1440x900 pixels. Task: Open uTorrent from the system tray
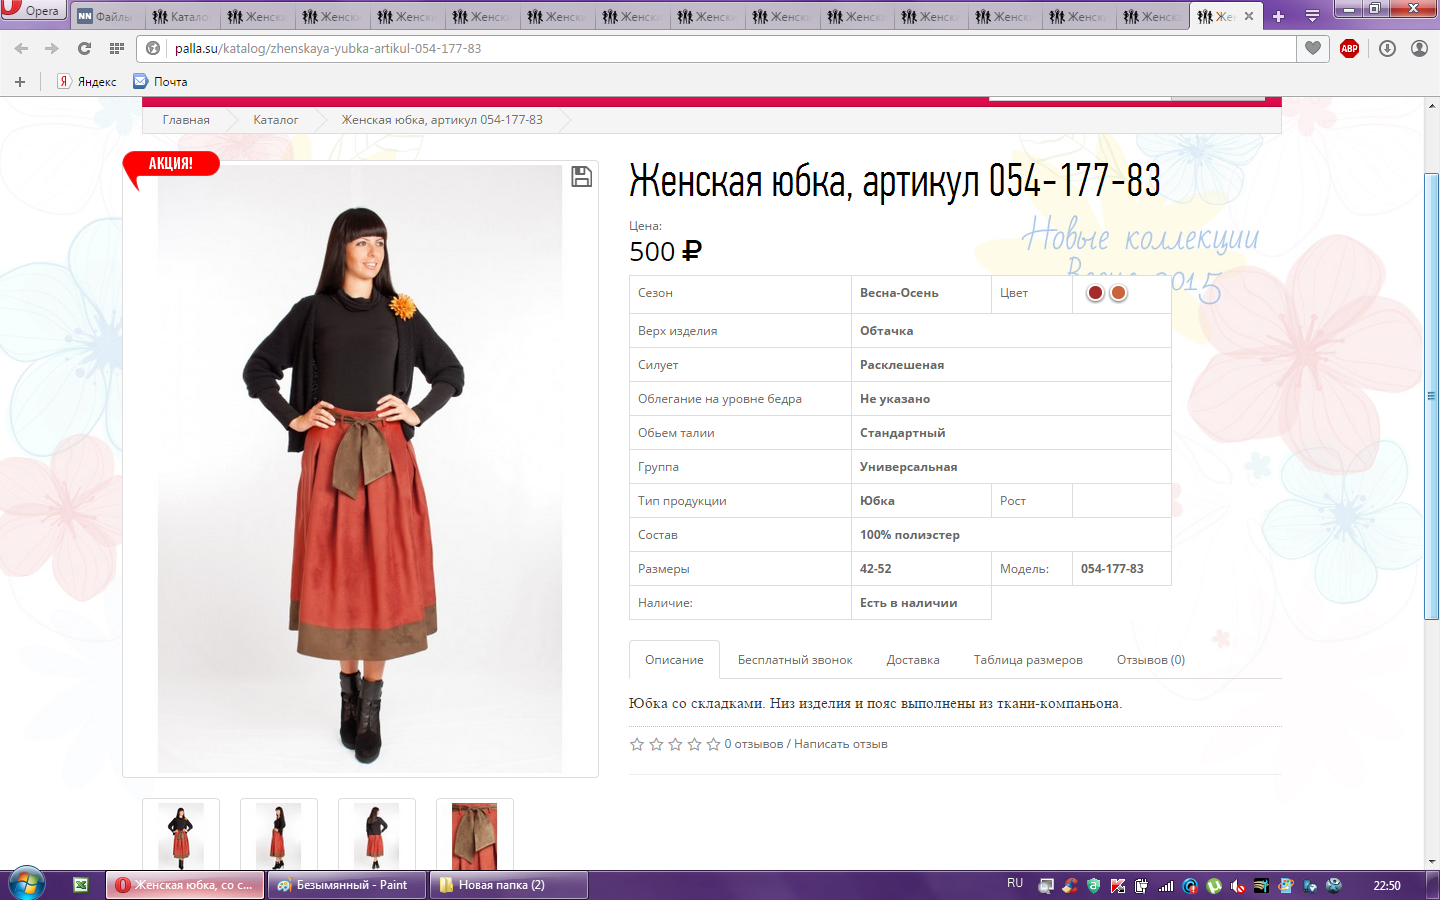pyautogui.click(x=1214, y=886)
